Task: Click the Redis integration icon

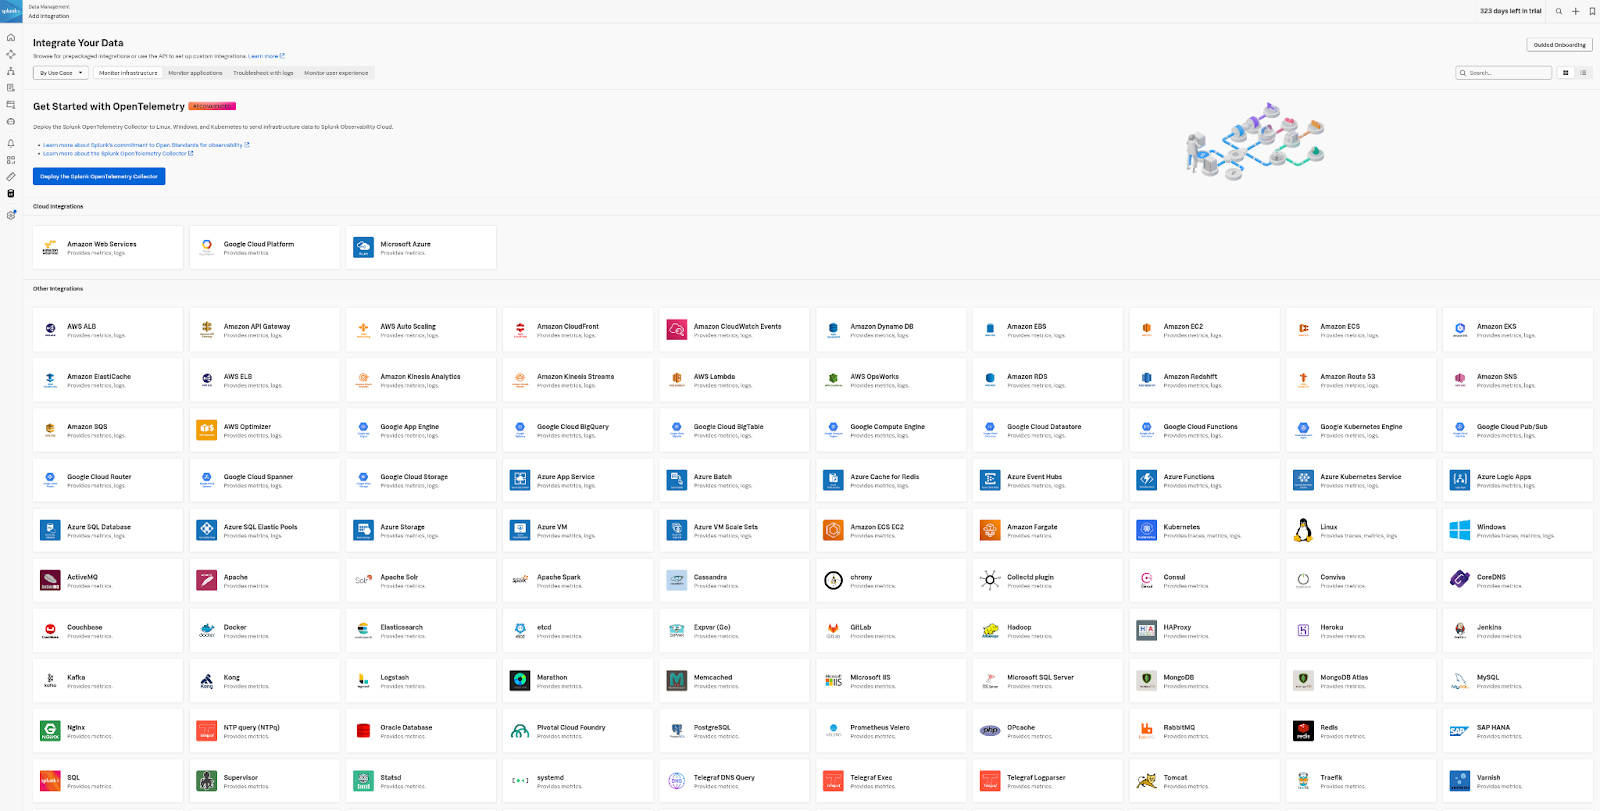Action: tap(1303, 731)
